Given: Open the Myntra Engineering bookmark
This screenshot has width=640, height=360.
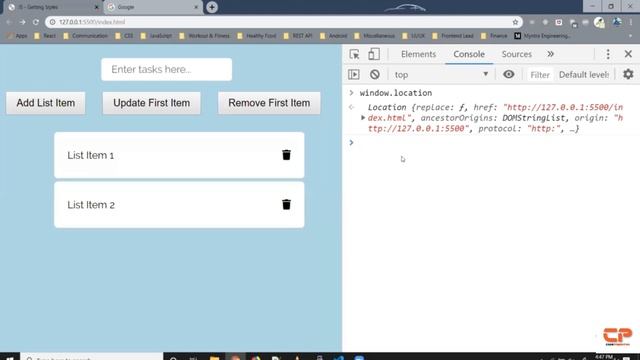Looking at the screenshot, I should (542, 36).
